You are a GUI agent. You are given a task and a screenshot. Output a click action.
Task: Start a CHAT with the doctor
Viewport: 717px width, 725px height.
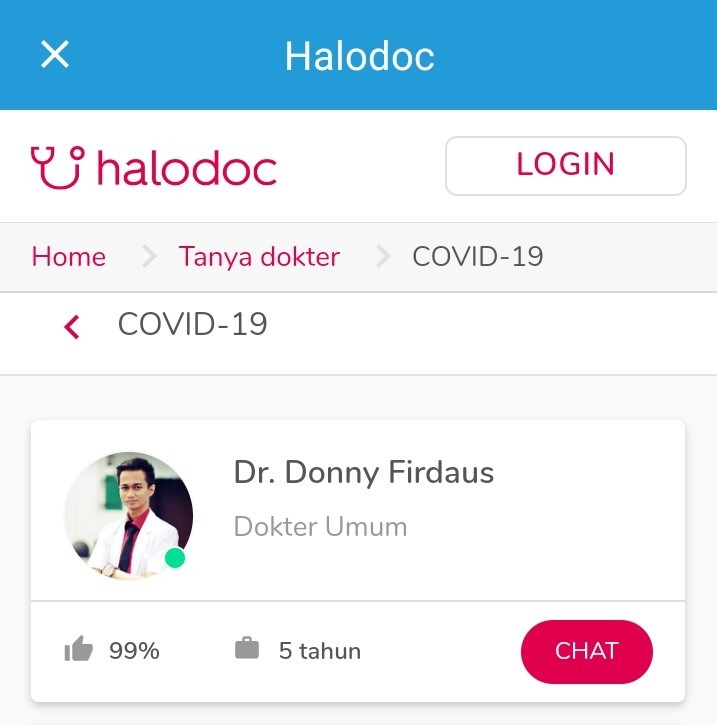point(587,651)
